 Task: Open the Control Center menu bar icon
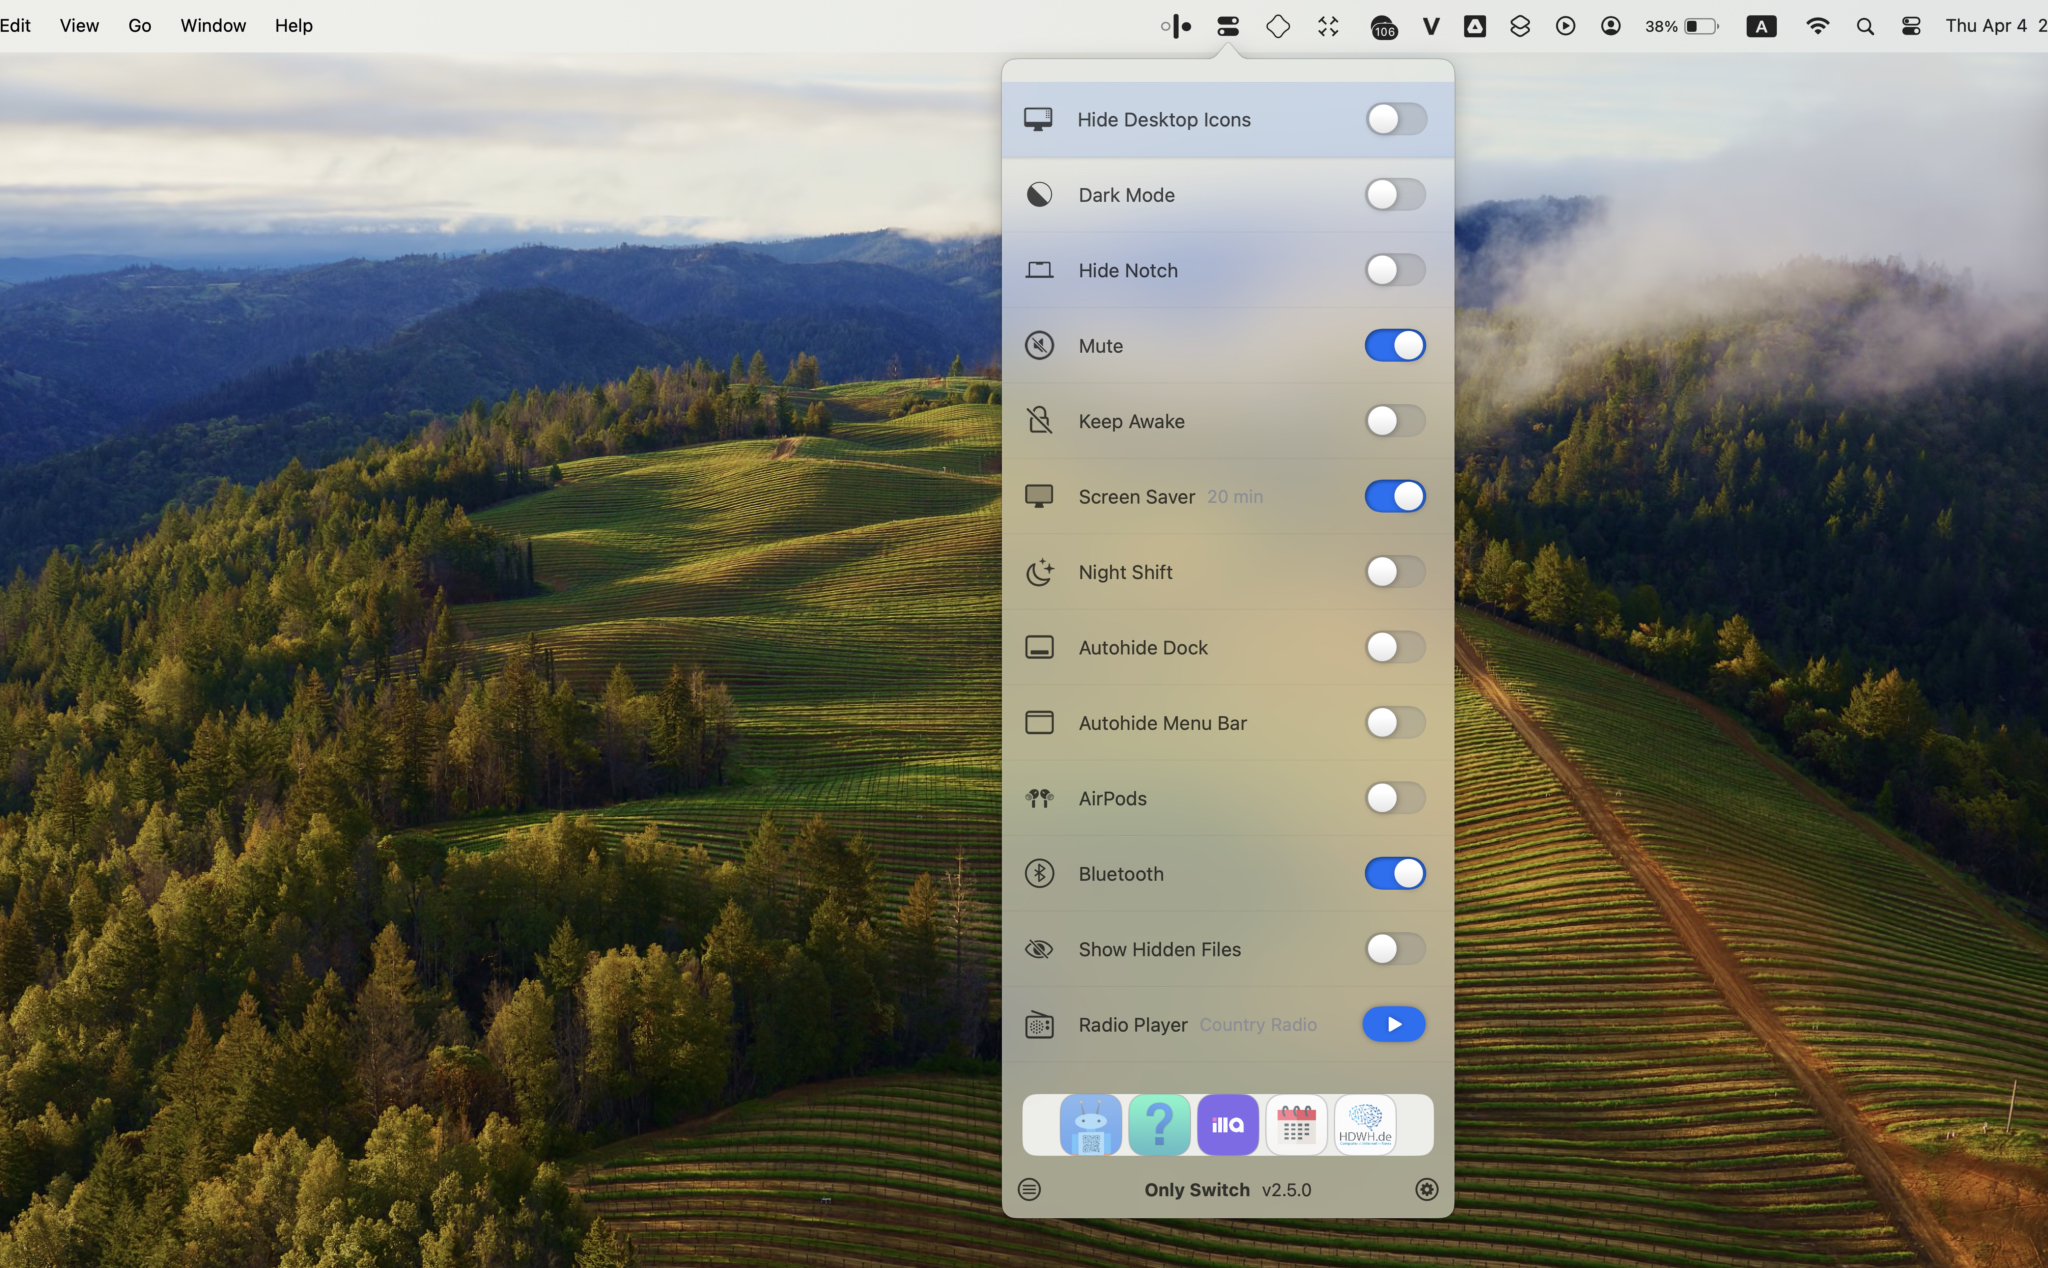tap(1911, 26)
